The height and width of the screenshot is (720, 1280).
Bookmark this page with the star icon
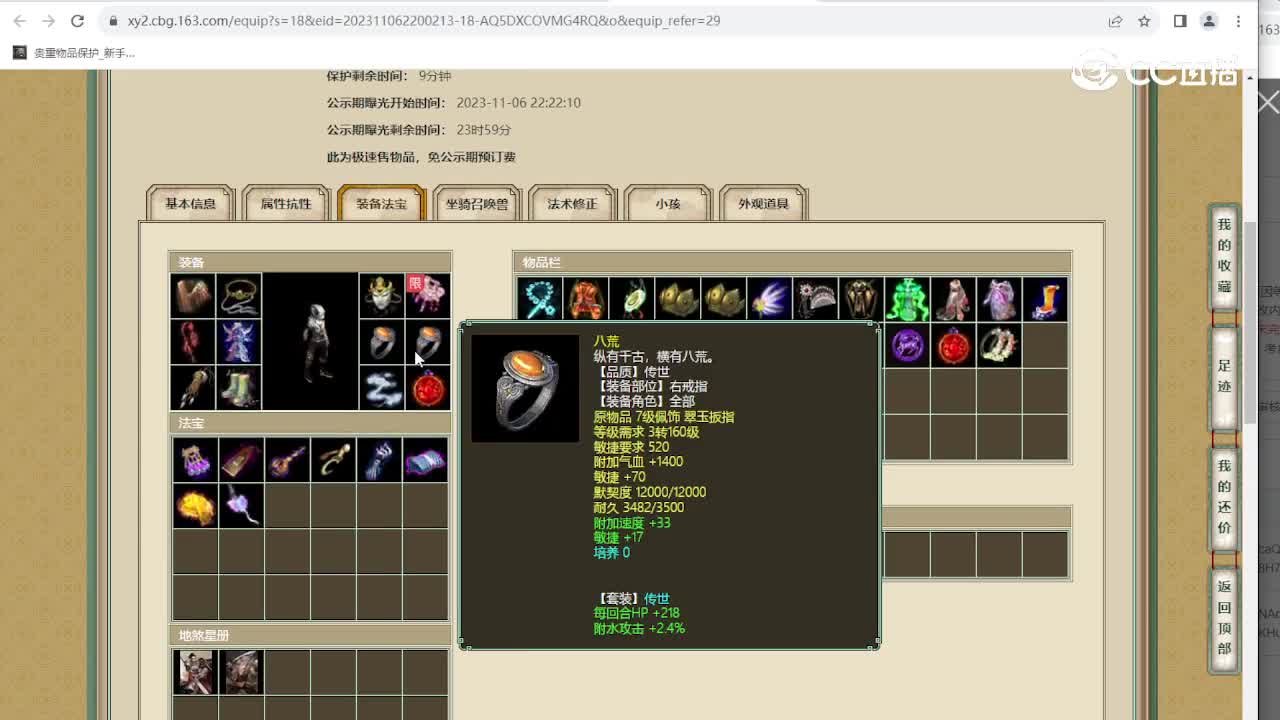coord(1144,20)
